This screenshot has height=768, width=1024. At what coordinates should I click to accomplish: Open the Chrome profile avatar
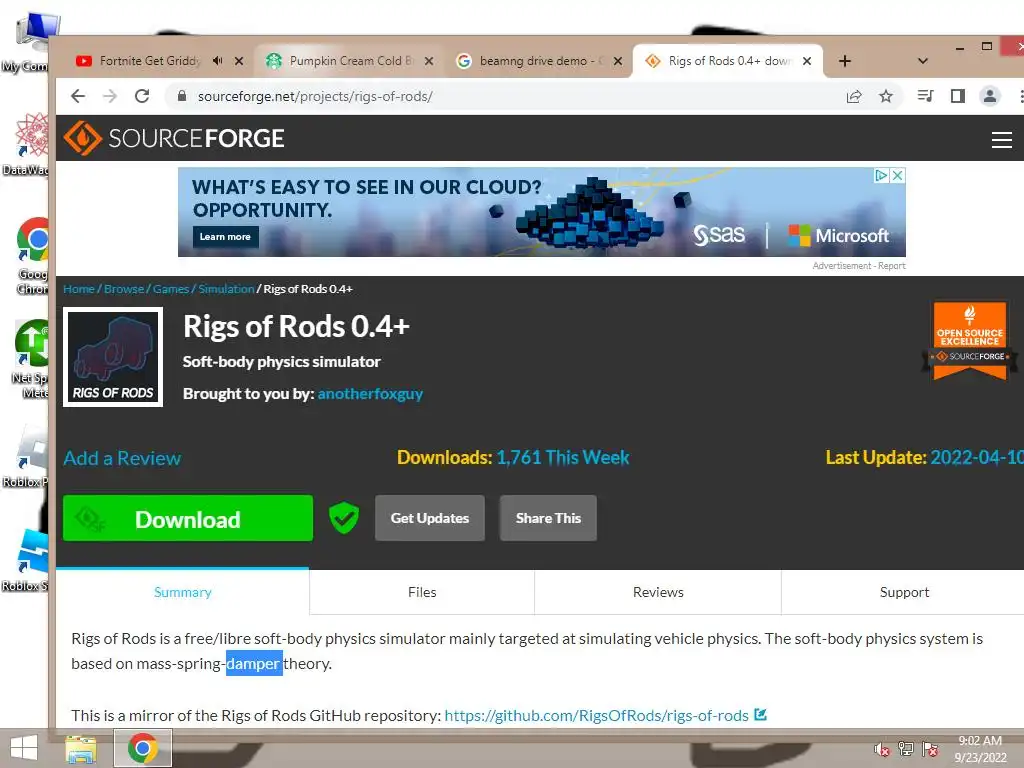(989, 97)
